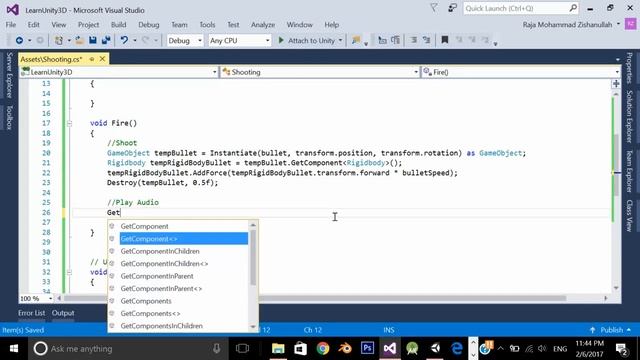Open the Edit menu
The image size is (640, 360).
click(33, 24)
